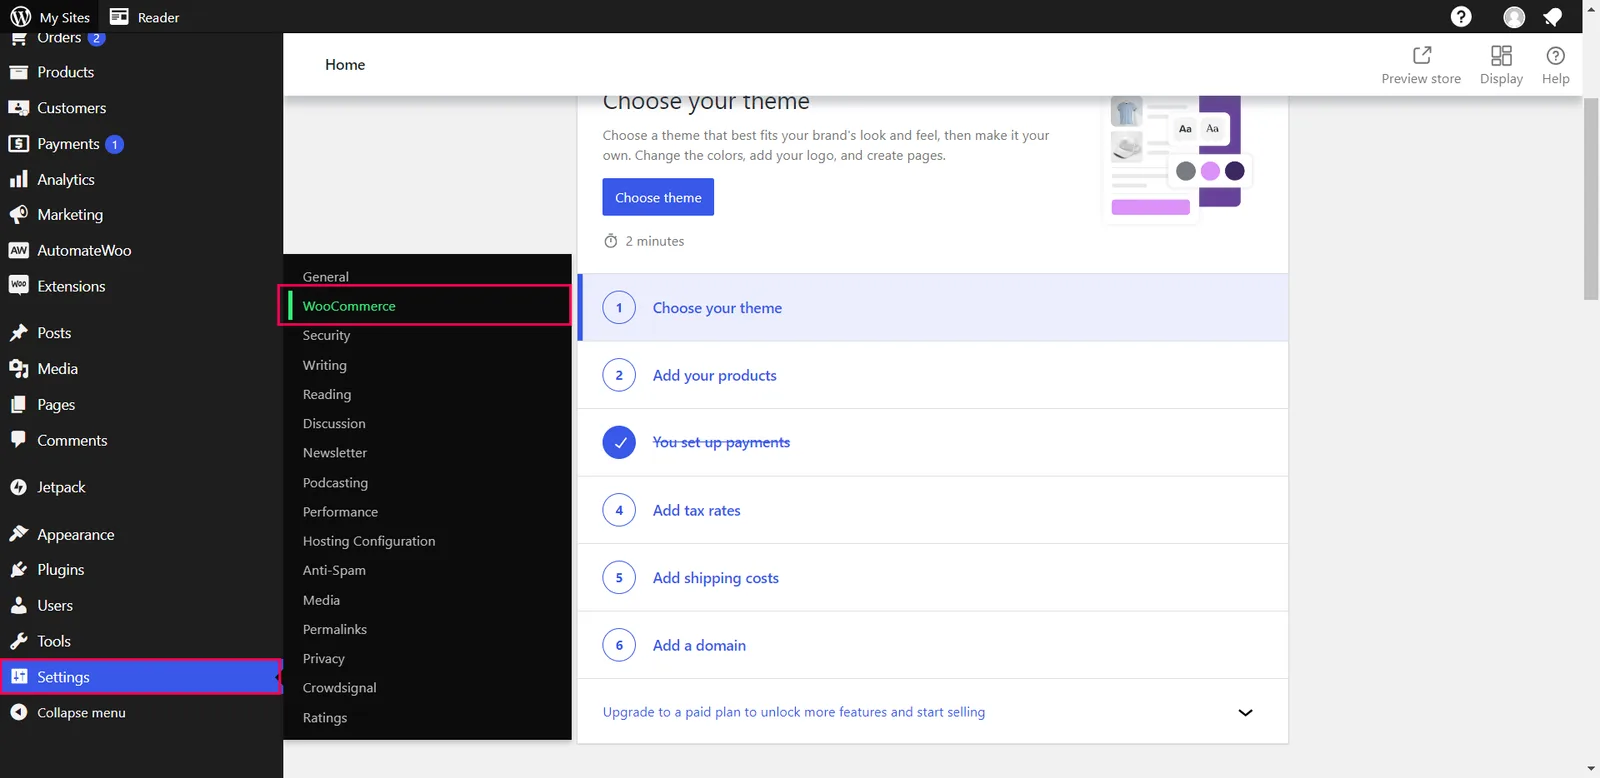Click the Help icon below the top bar

[1555, 55]
